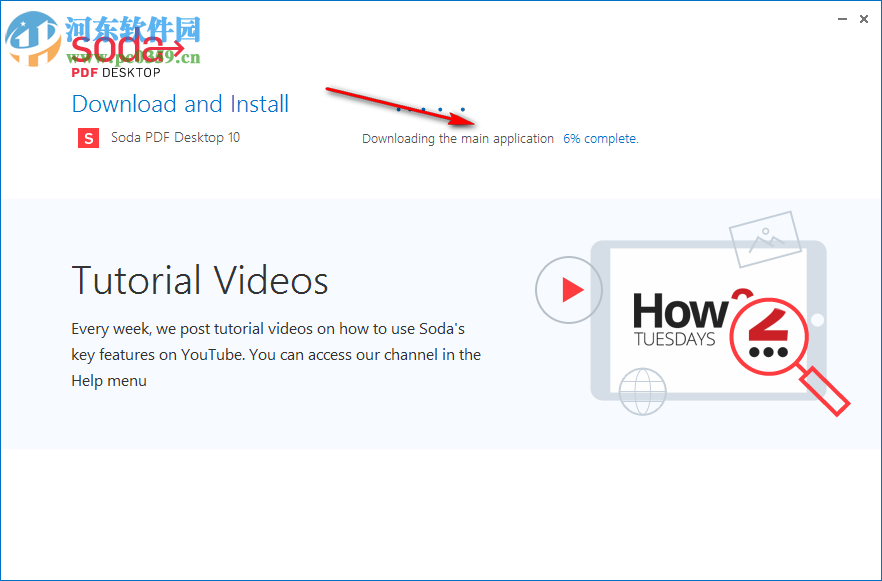Click the 'Every week, we post' description line
The width and height of the screenshot is (882, 581).
[x=268, y=328]
